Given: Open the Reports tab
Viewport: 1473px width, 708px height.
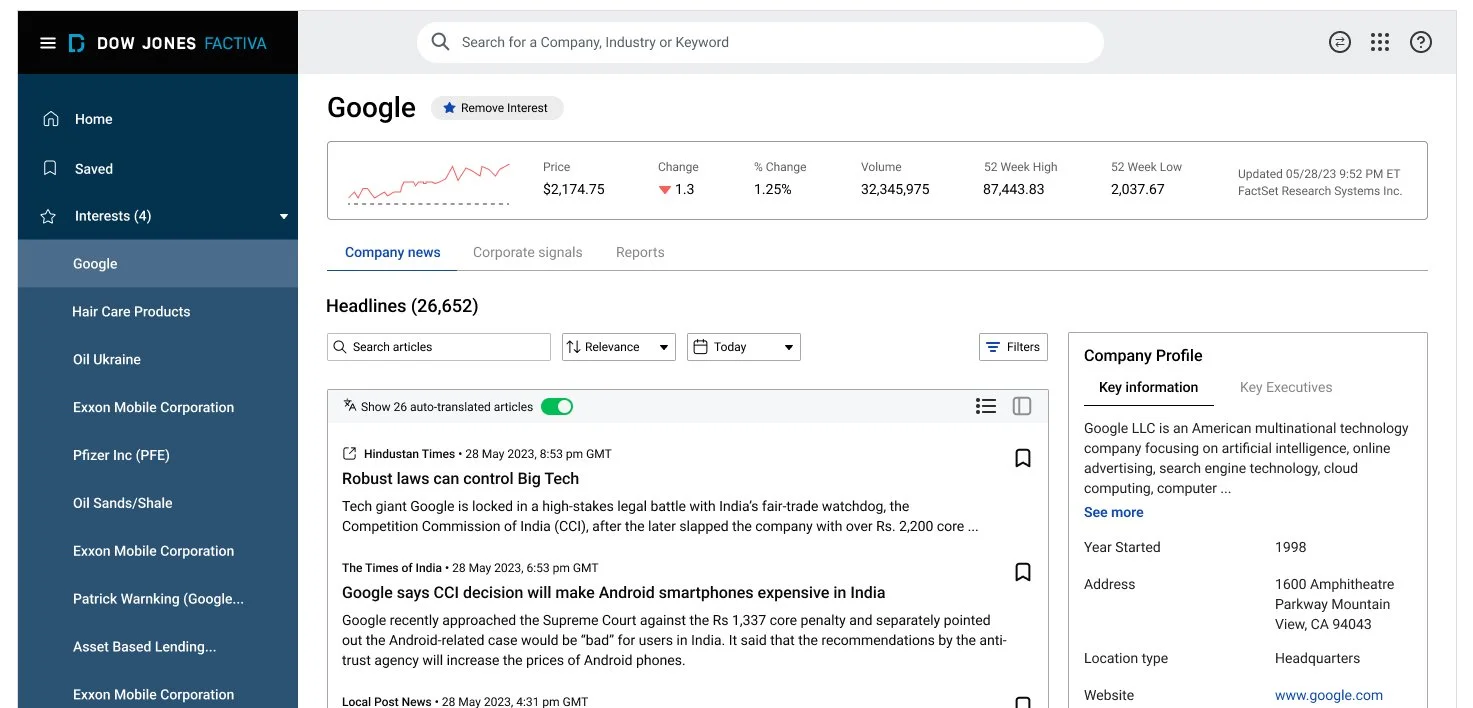Looking at the screenshot, I should [x=640, y=252].
